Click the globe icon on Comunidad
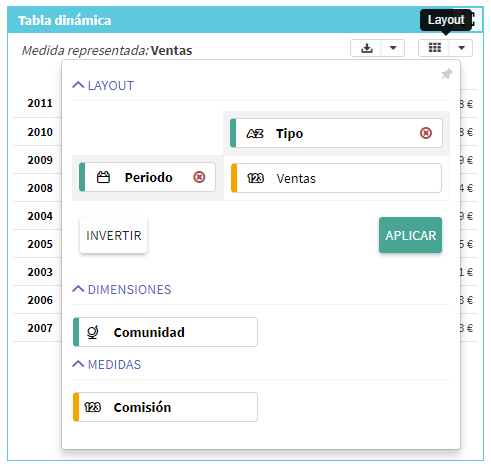 pyautogui.click(x=93, y=332)
